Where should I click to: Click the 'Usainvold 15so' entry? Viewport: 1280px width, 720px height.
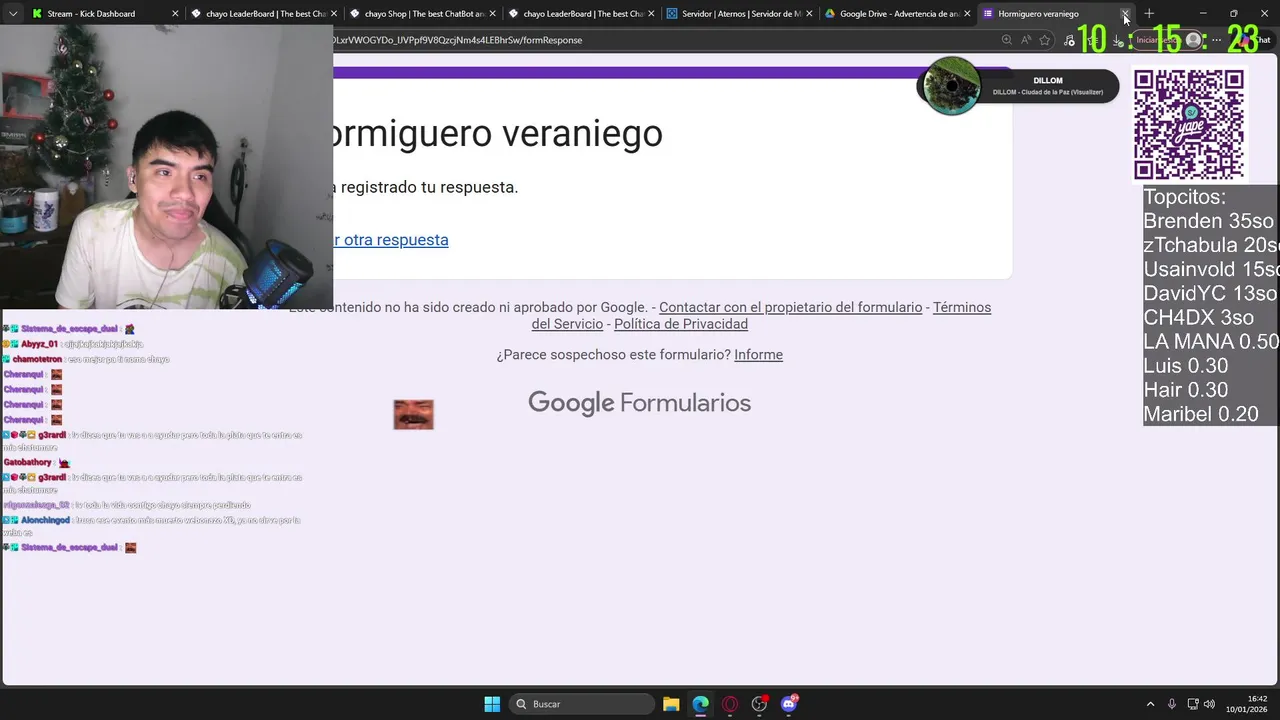pyautogui.click(x=1211, y=269)
